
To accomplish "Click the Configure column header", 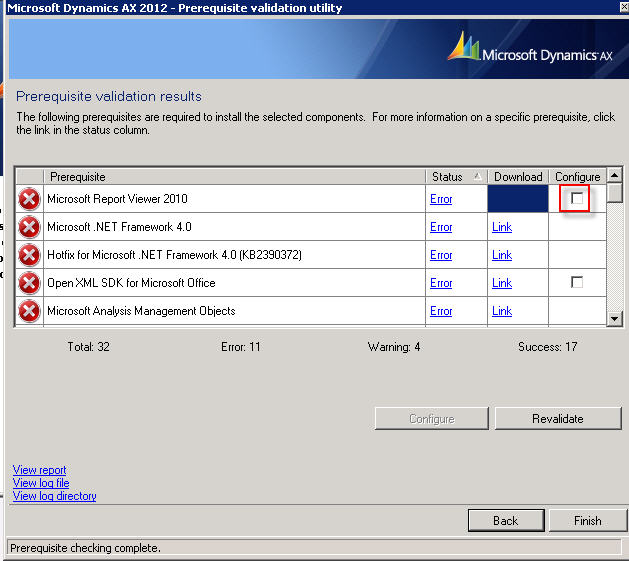I will (578, 177).
